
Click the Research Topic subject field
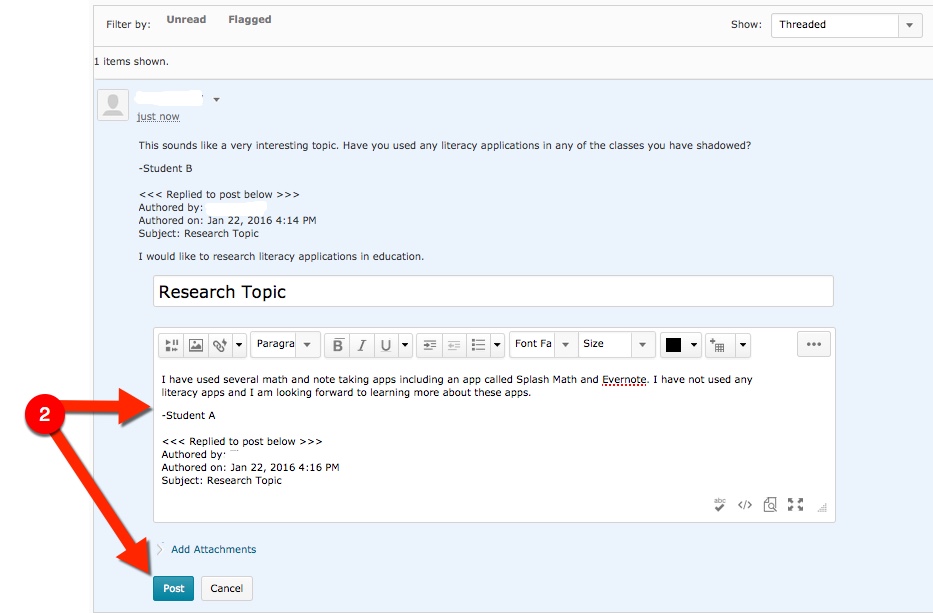[493, 292]
